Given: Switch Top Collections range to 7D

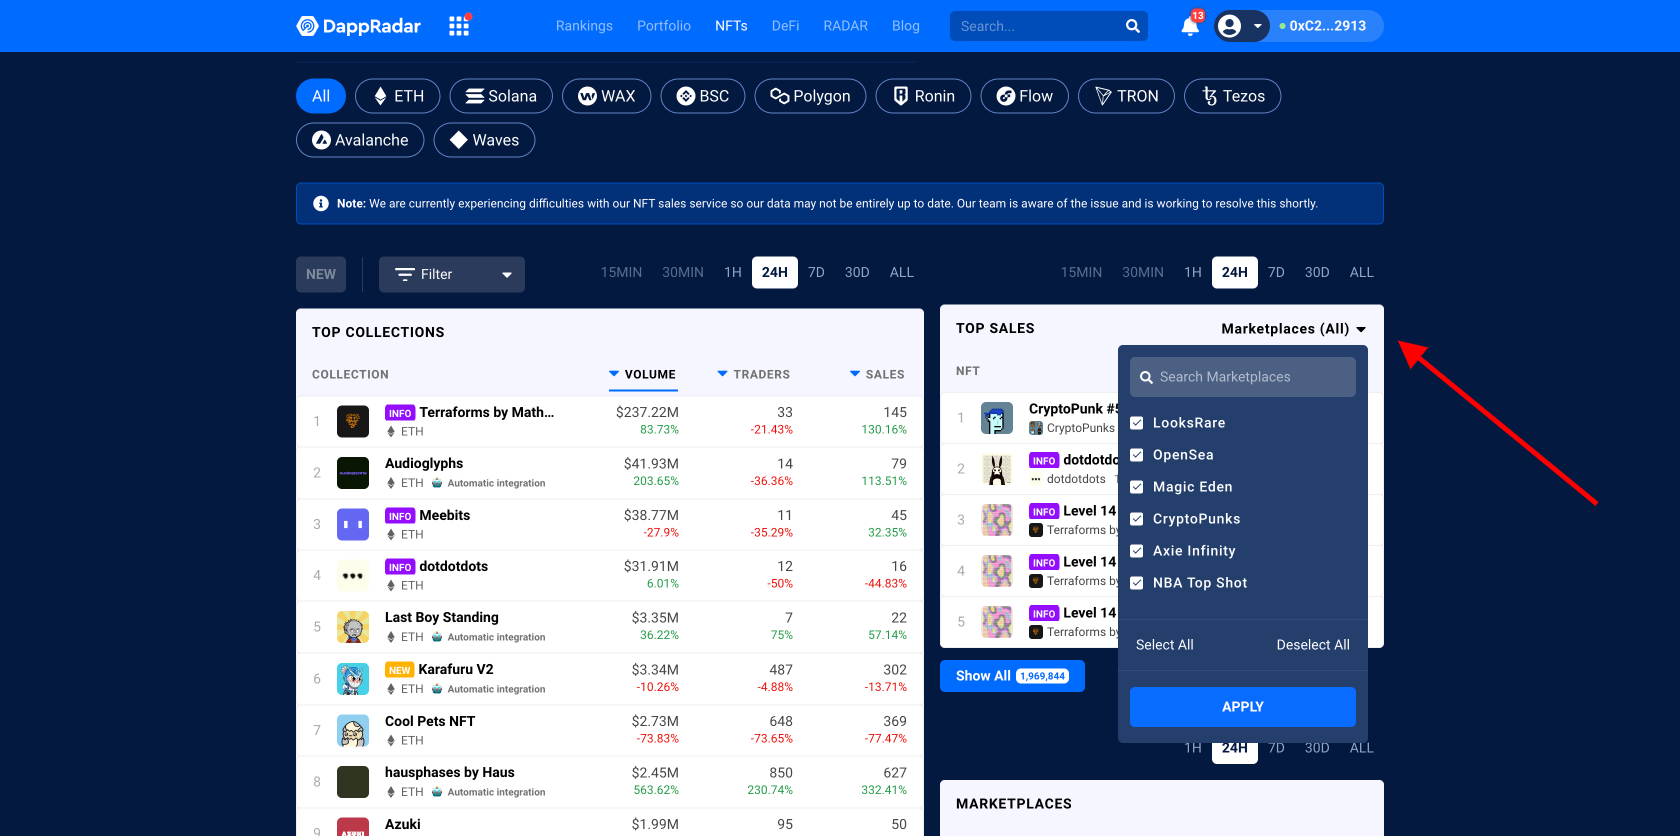Looking at the screenshot, I should point(816,272).
